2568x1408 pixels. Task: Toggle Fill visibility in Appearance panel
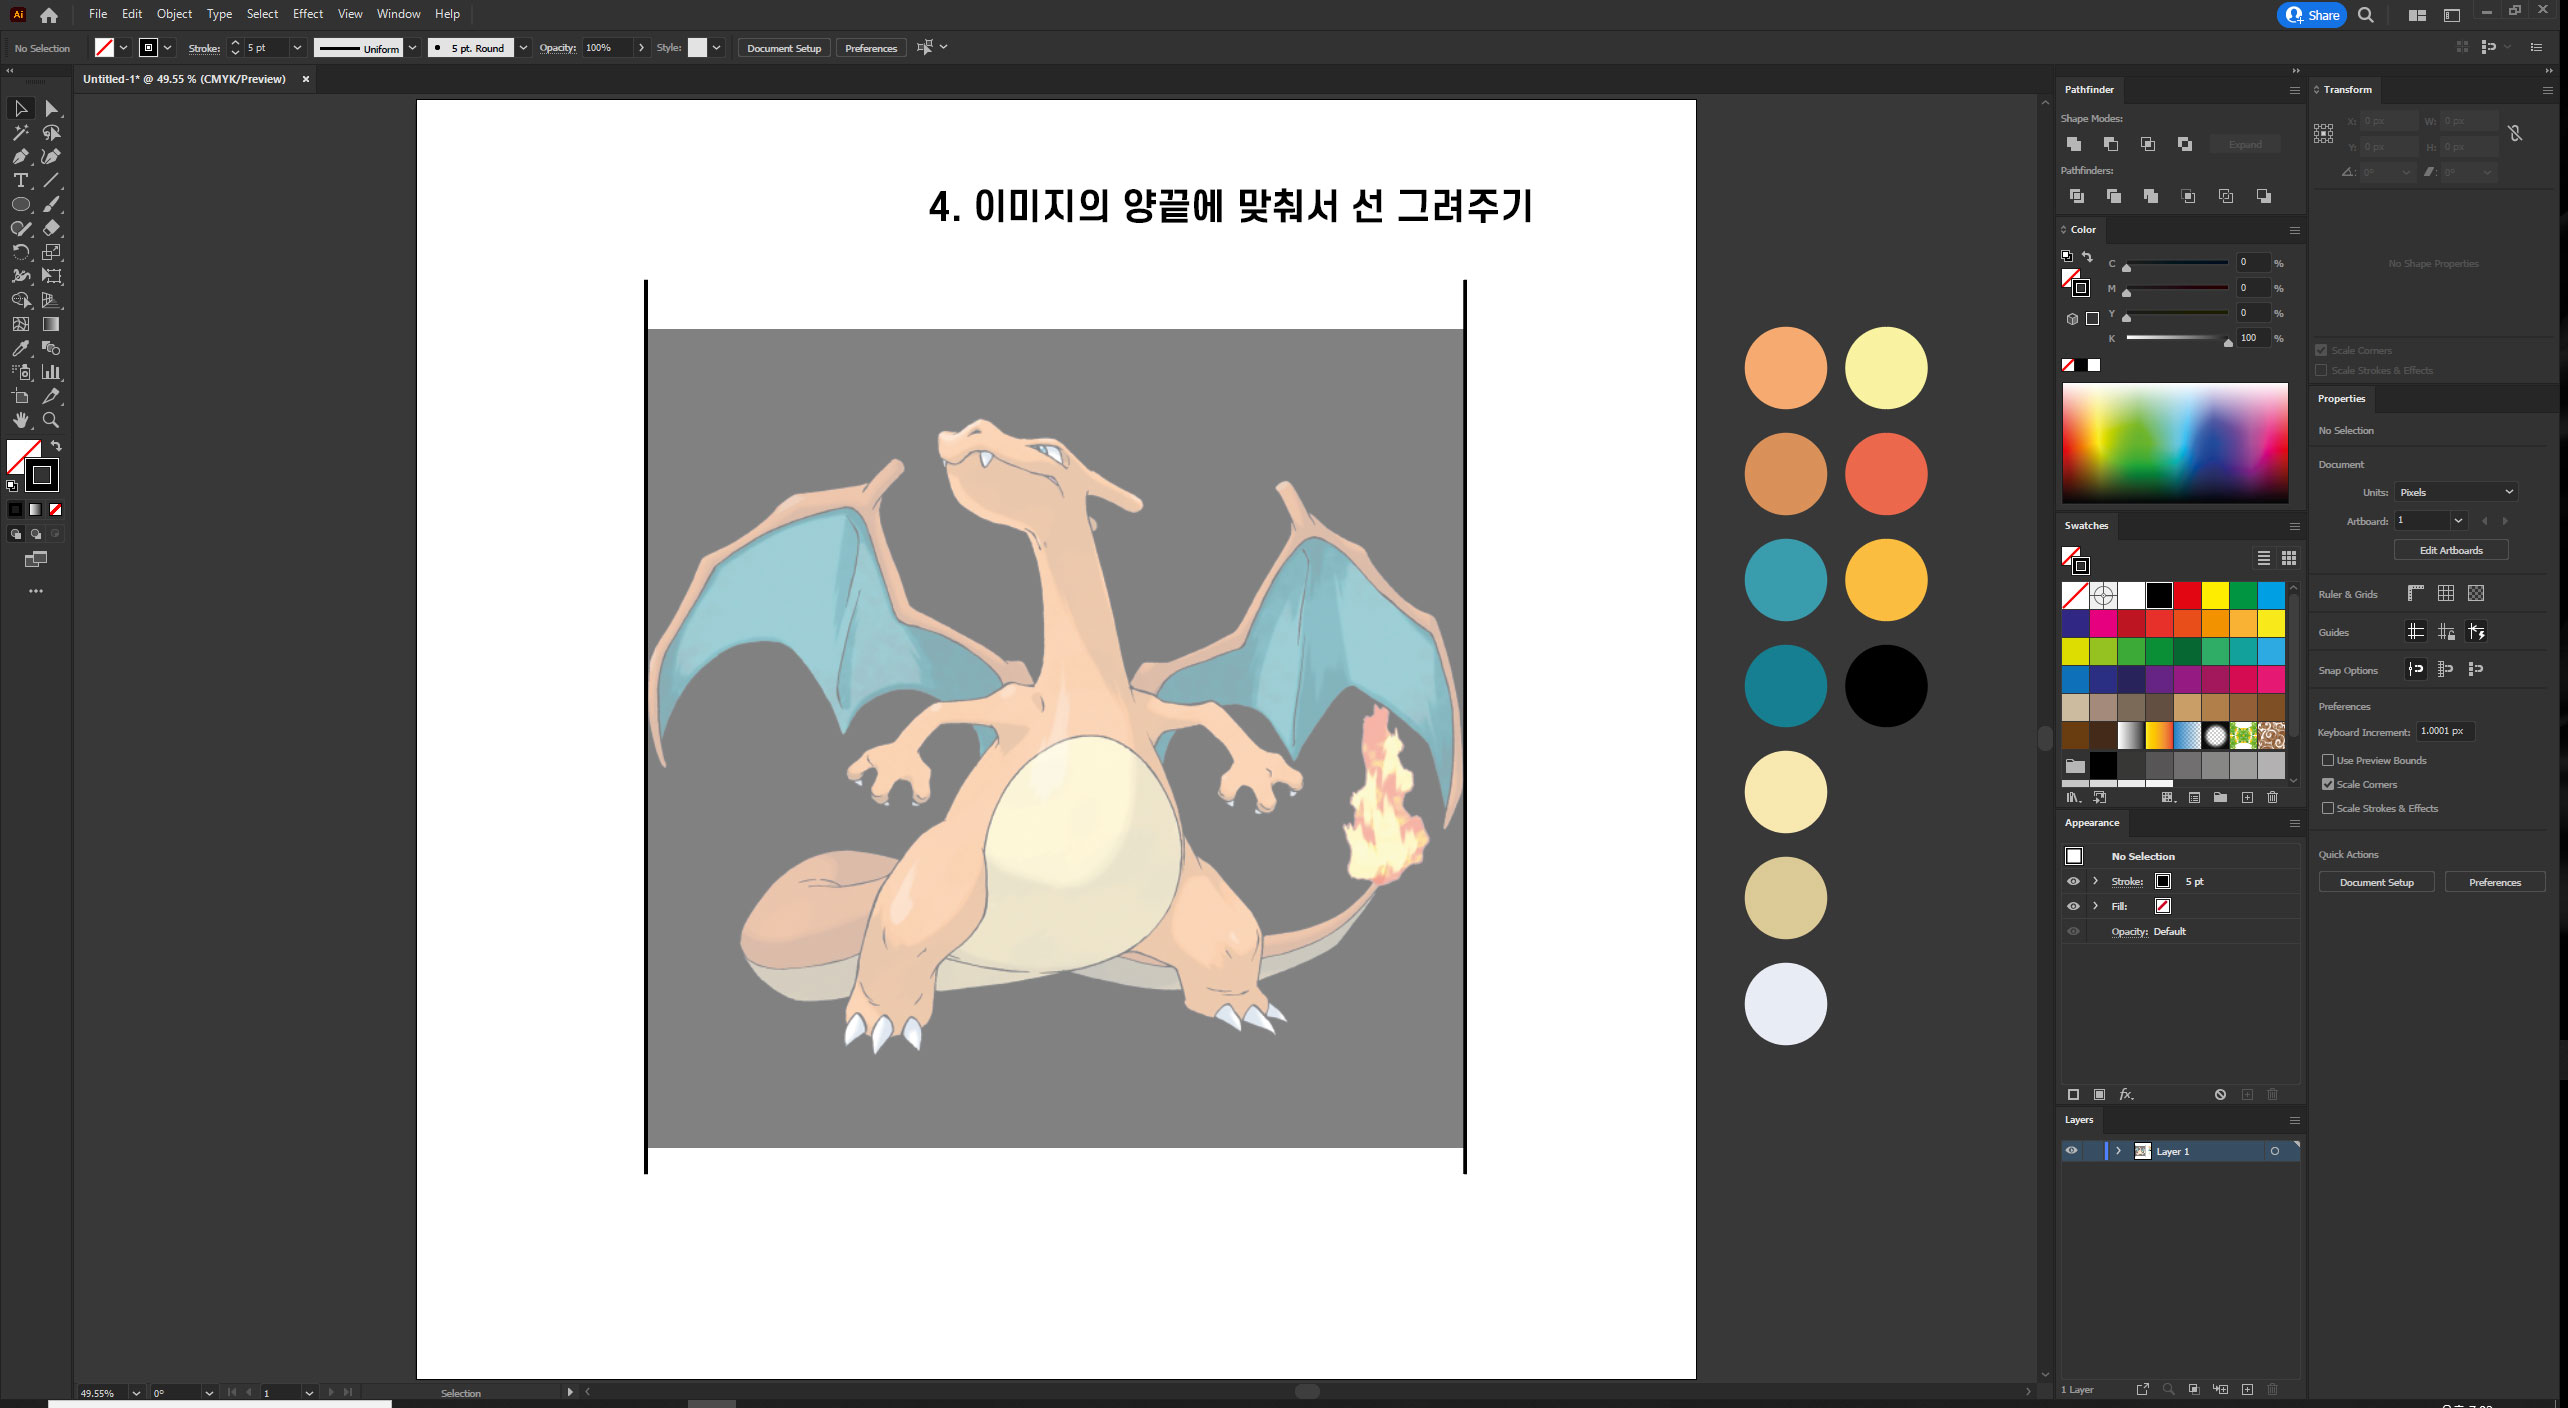pos(2073,906)
